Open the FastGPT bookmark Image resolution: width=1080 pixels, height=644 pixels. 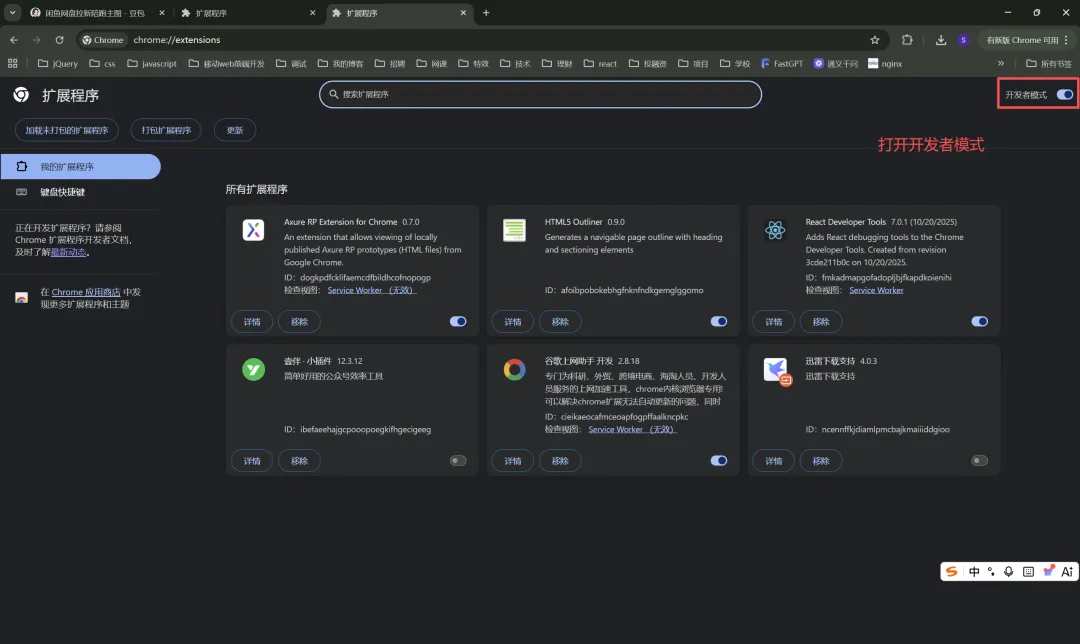[782, 63]
